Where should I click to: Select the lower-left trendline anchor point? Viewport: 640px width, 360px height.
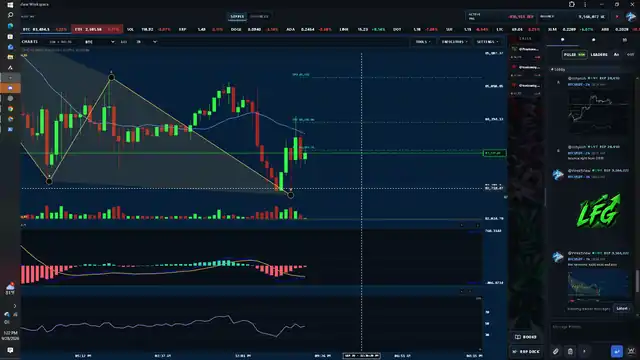49,181
